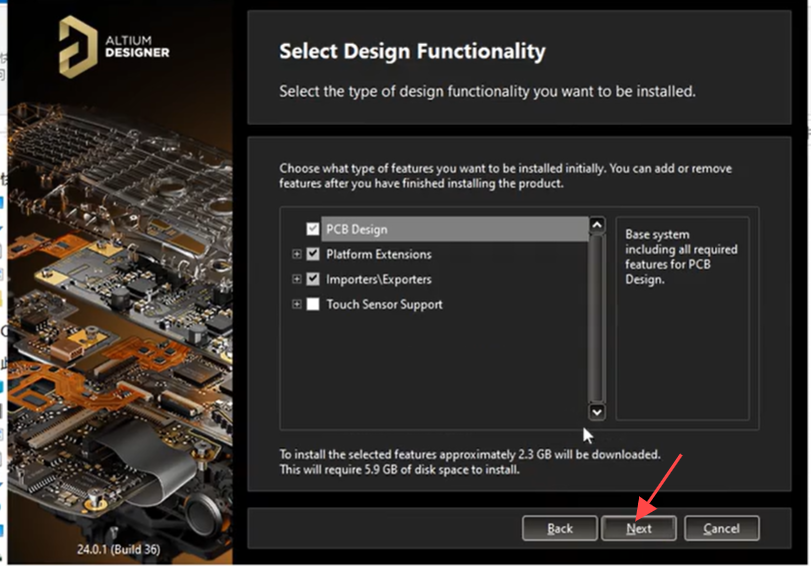Screen dimensions: 811x566
Task: Toggle the Platform Extensions checkbox
Action: point(312,254)
